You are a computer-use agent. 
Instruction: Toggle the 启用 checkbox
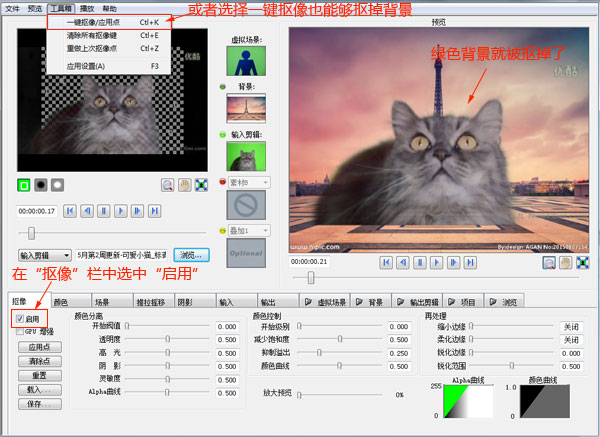click(20, 318)
